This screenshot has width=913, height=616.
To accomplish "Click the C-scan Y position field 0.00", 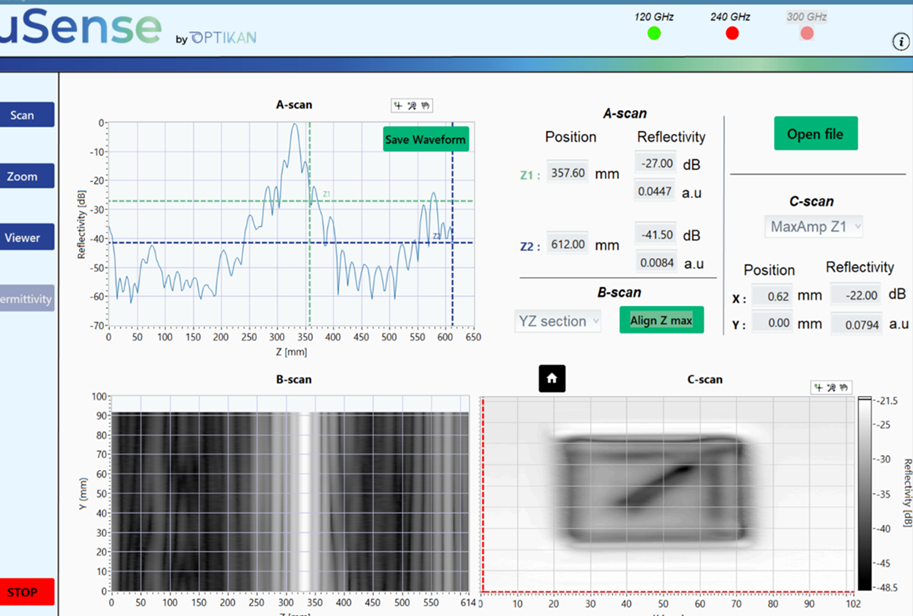I will tap(772, 323).
